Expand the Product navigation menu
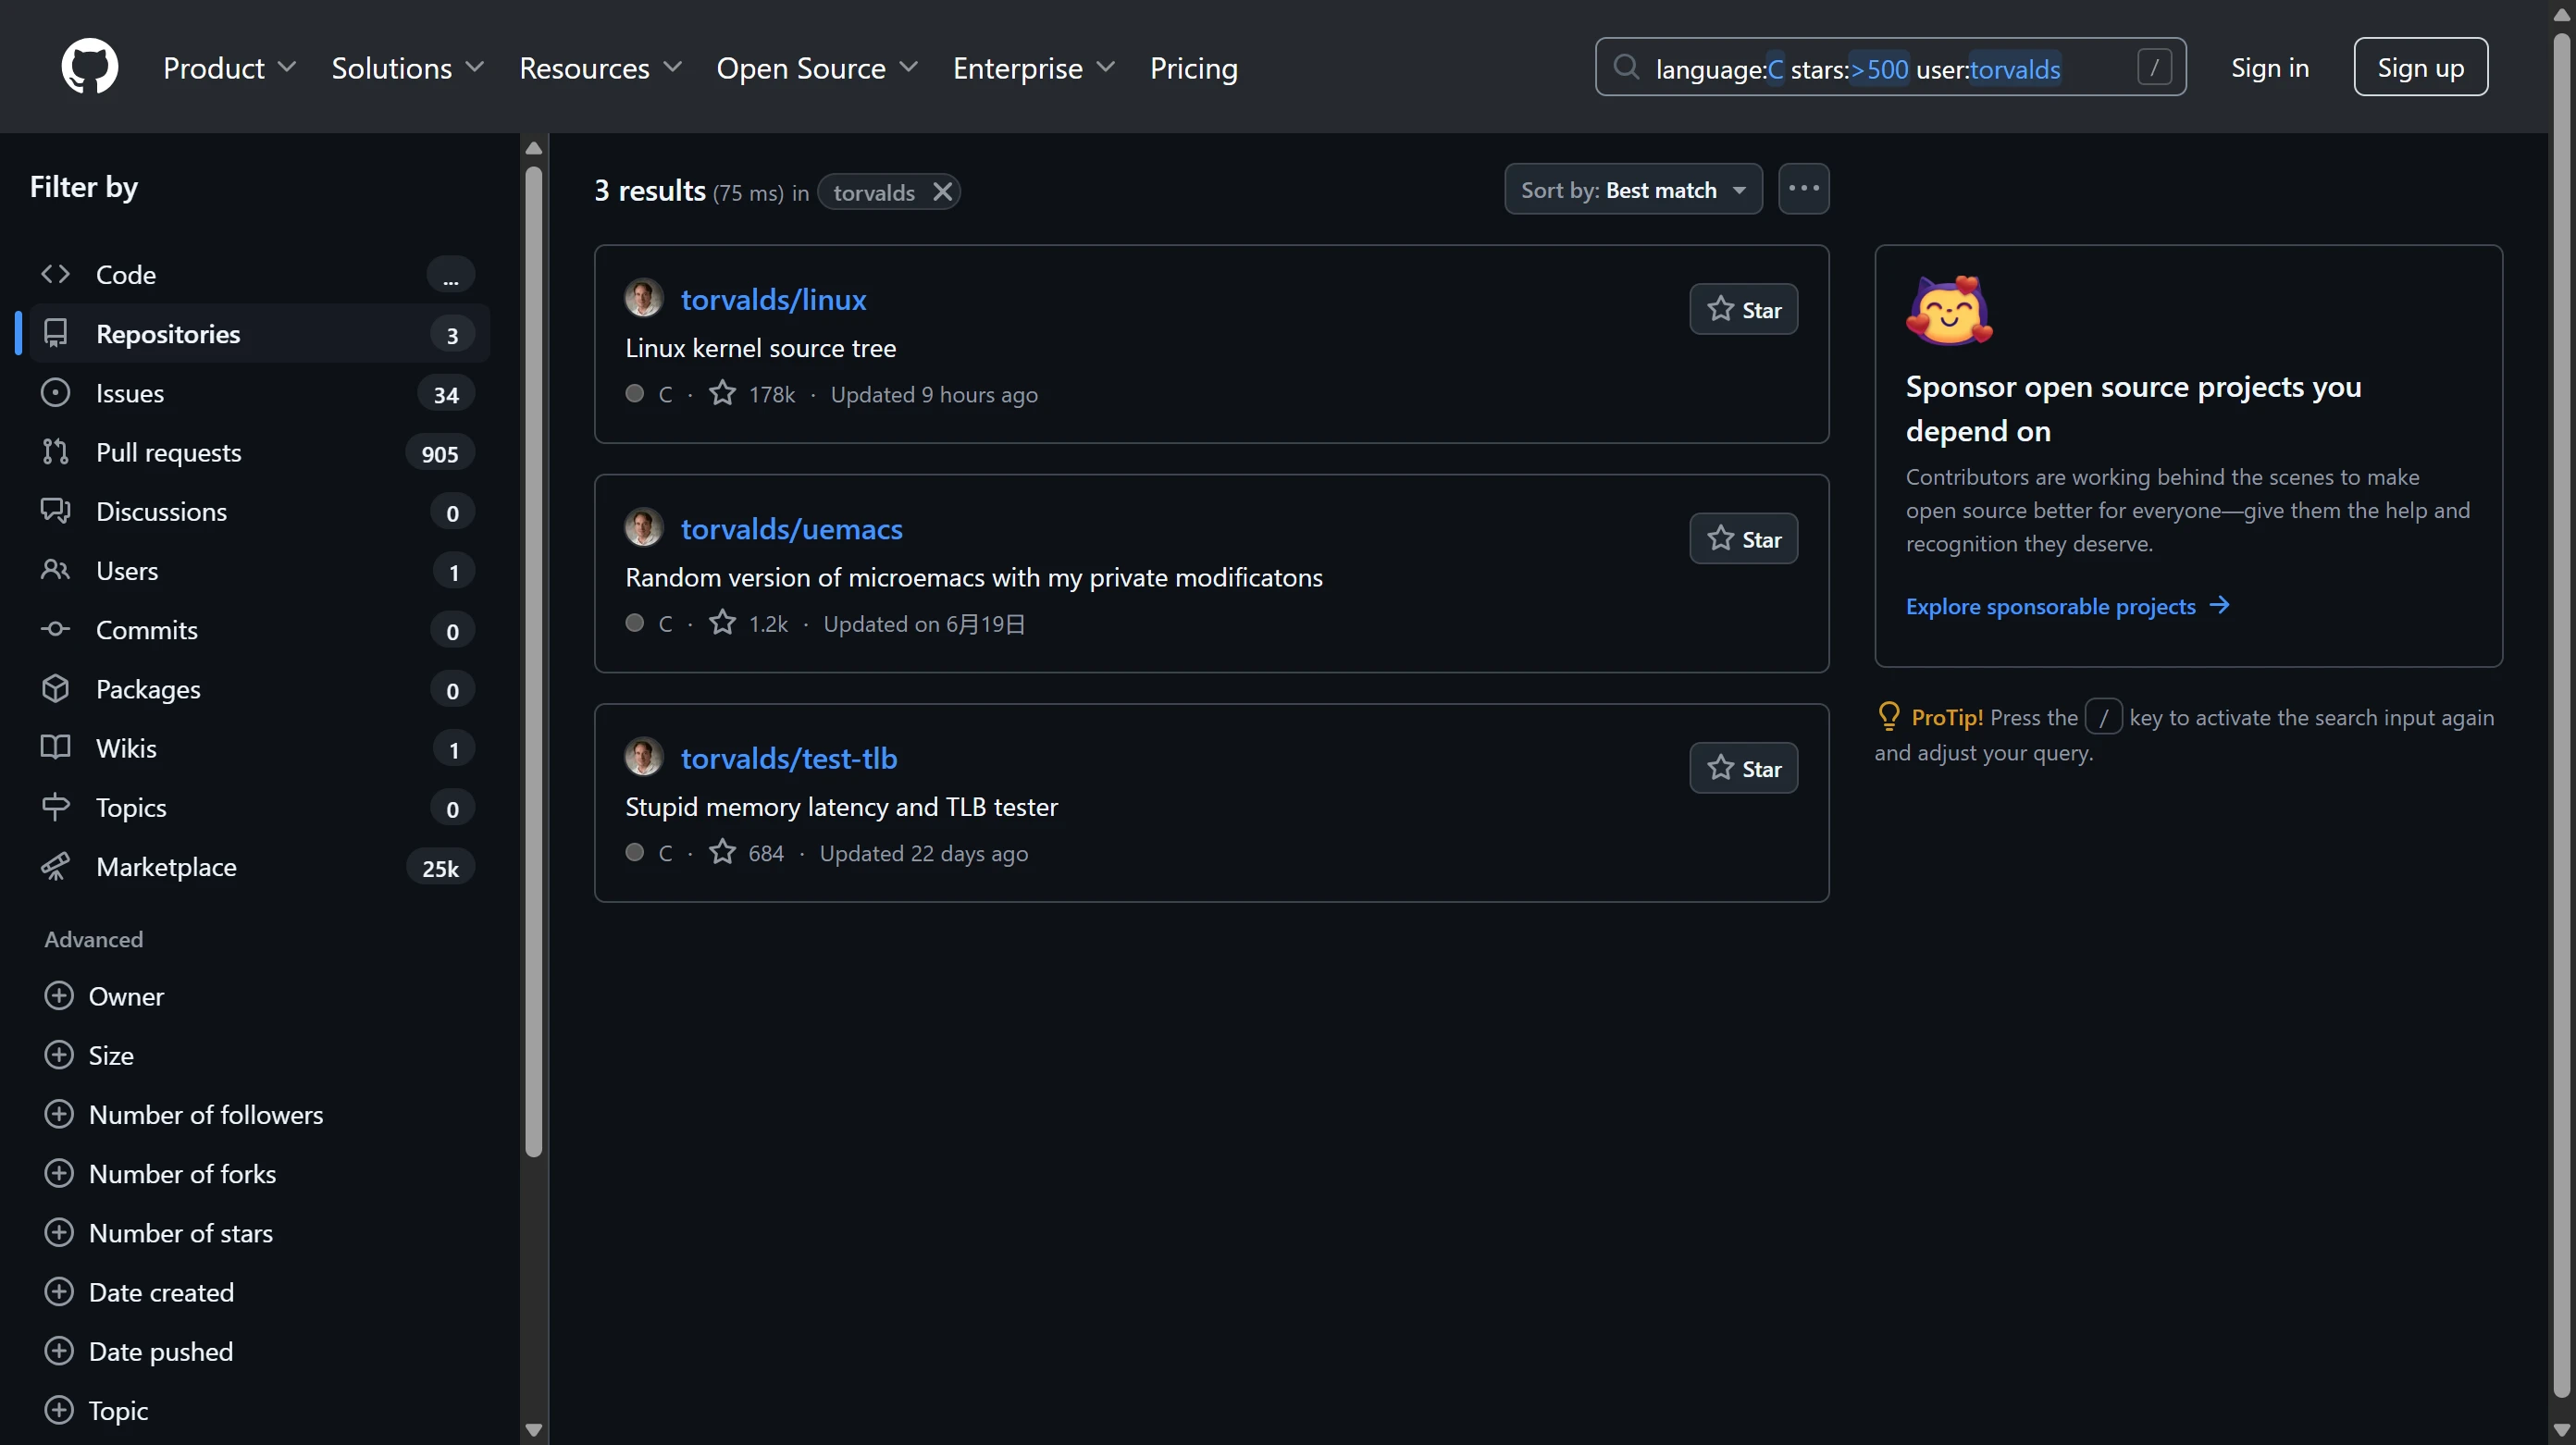This screenshot has height=1445, width=2576. (x=229, y=68)
